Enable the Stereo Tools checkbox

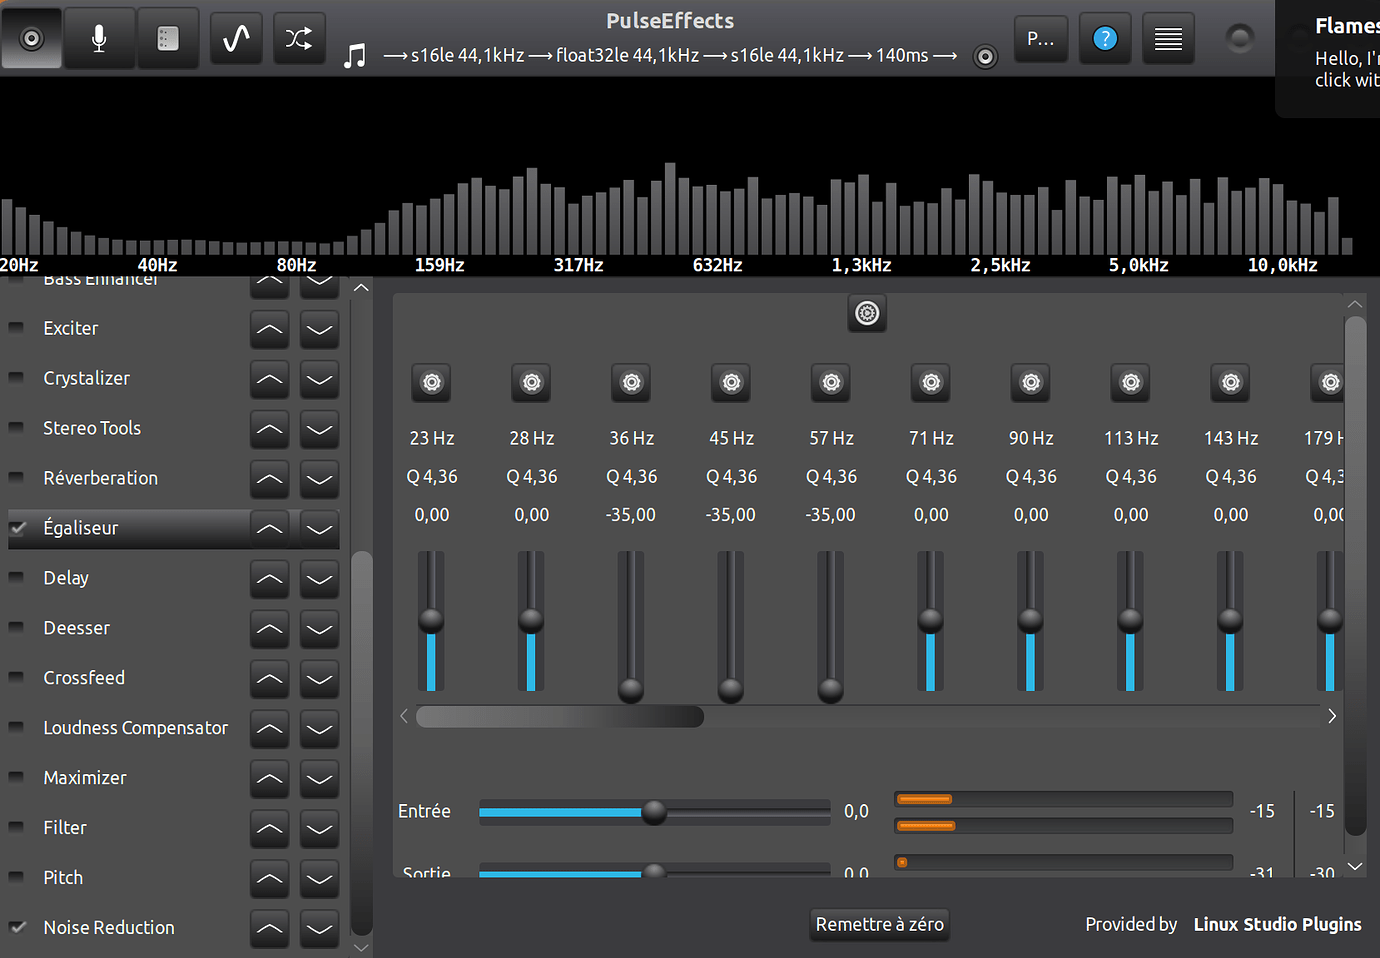(16, 428)
